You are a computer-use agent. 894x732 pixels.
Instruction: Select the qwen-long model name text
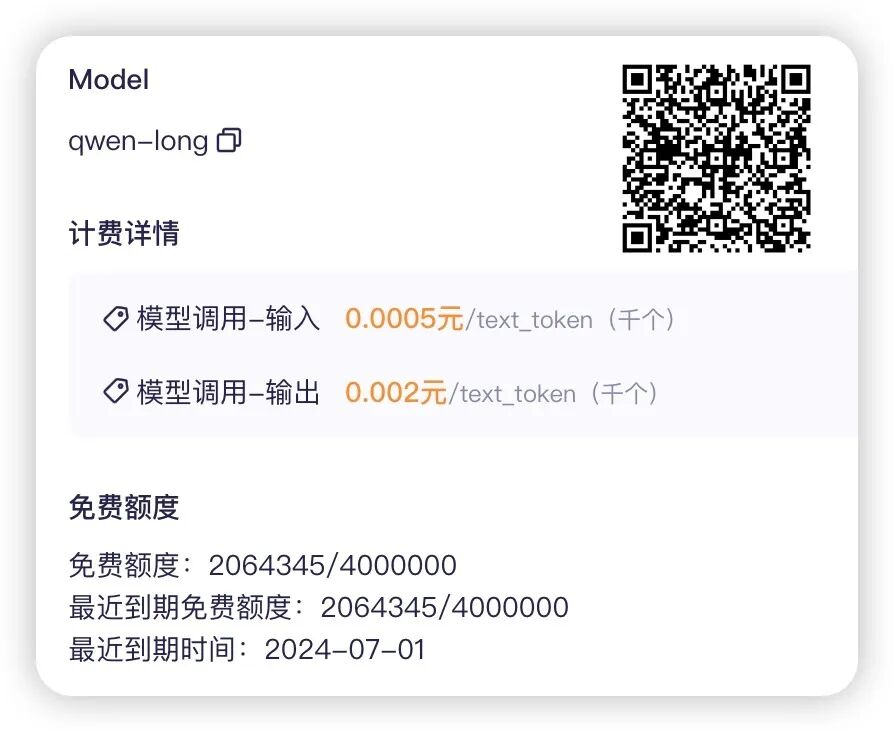pos(137,141)
